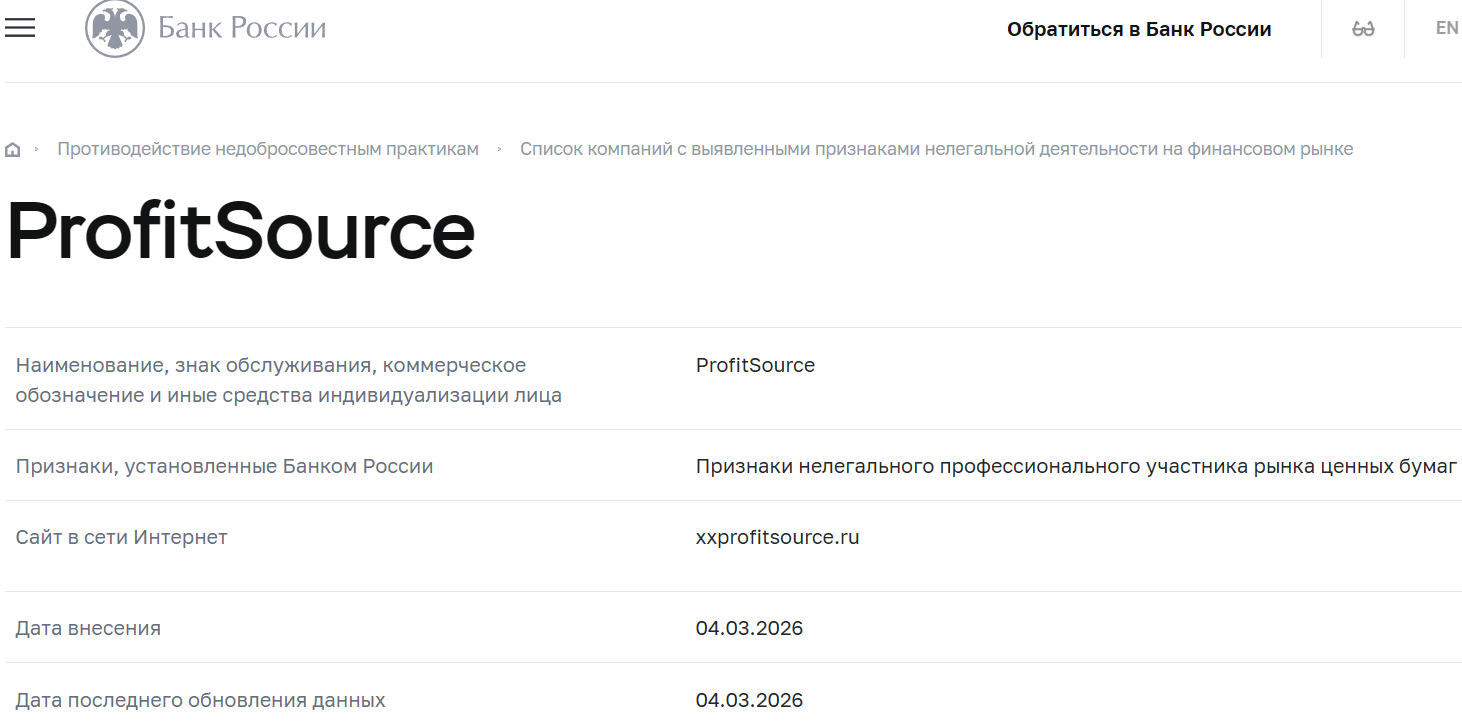Click the Дата последнего обновления данных row
The height and width of the screenshot is (728, 1462).
pos(200,700)
